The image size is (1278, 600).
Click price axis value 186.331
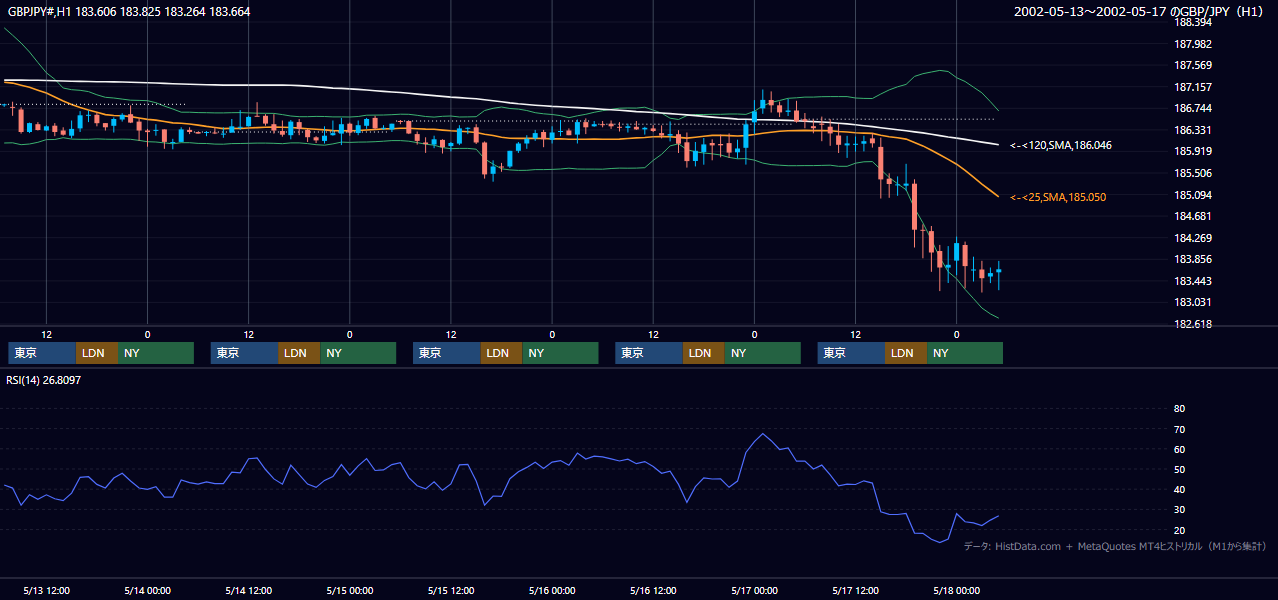coord(1192,130)
